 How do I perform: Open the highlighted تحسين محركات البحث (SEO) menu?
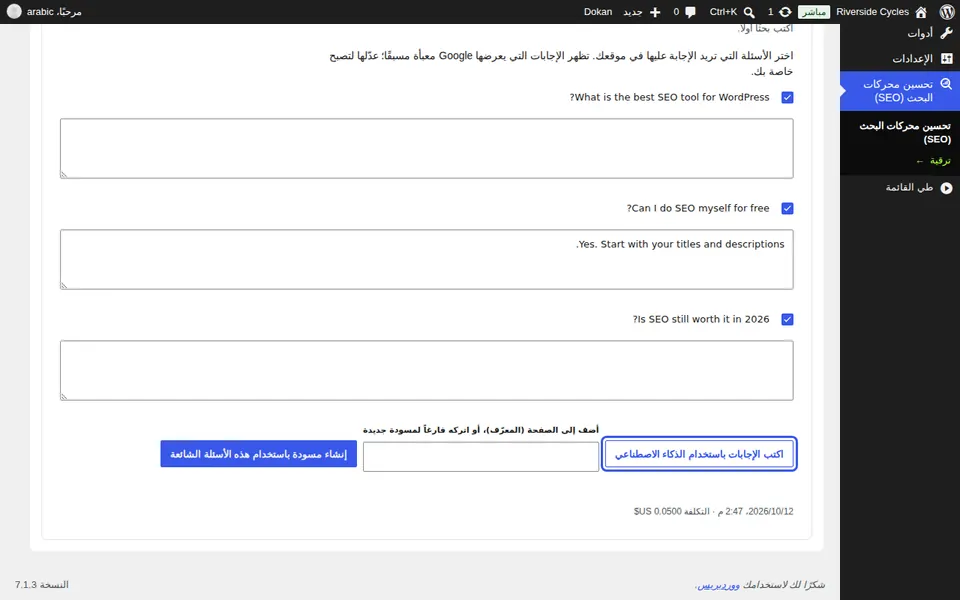pos(900,91)
